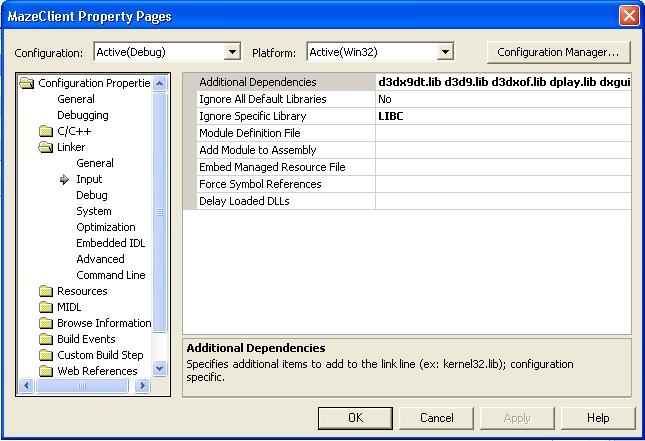
Task: Select the Resources tree node
Action: (82, 291)
